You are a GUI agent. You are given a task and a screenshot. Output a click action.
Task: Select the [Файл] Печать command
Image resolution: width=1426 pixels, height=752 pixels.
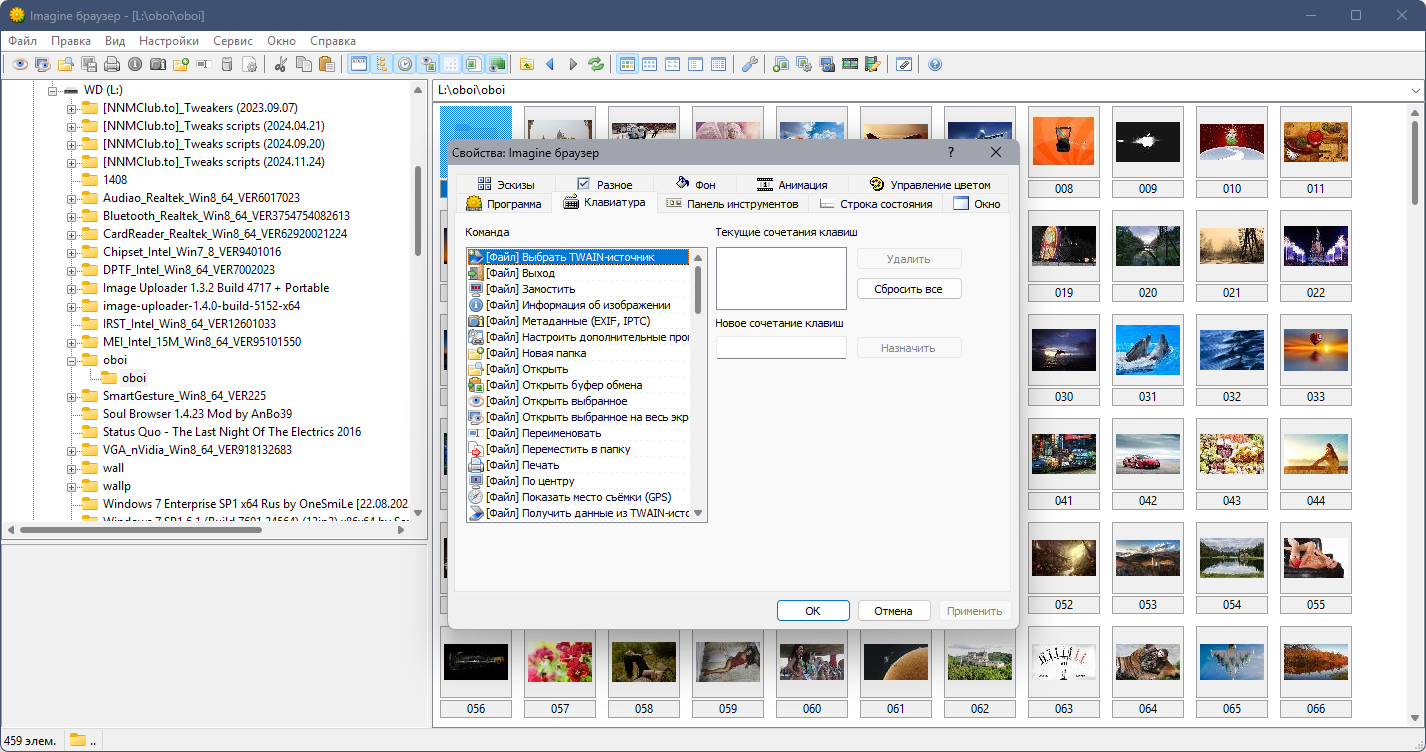click(x=578, y=465)
